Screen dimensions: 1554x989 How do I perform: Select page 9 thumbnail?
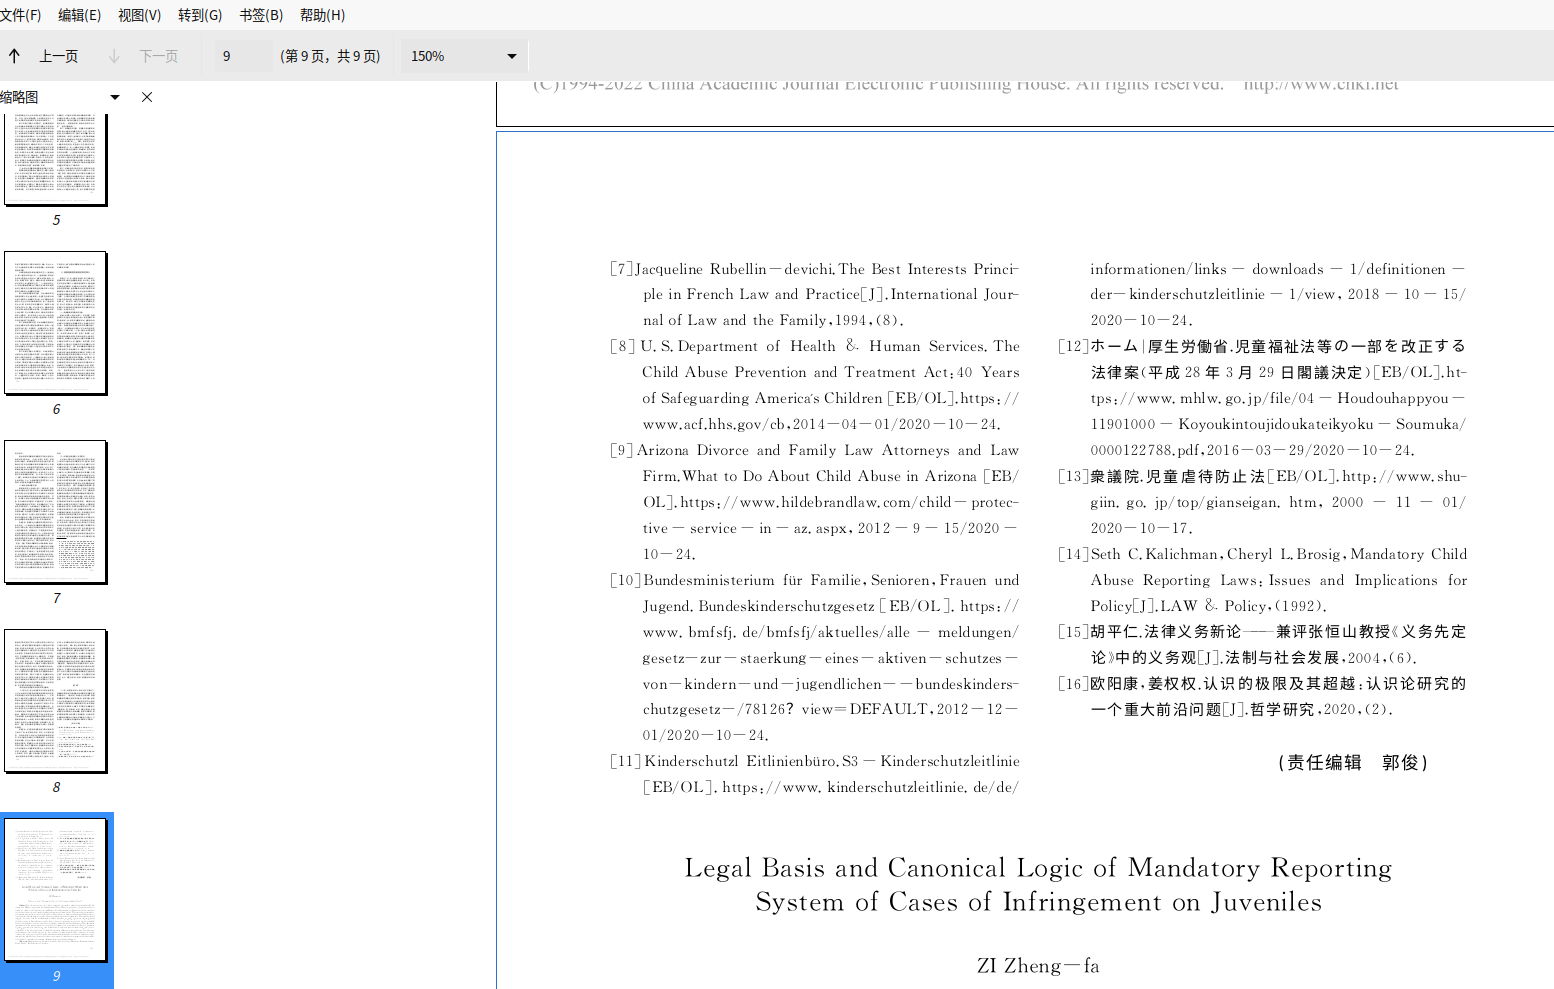(x=56, y=889)
